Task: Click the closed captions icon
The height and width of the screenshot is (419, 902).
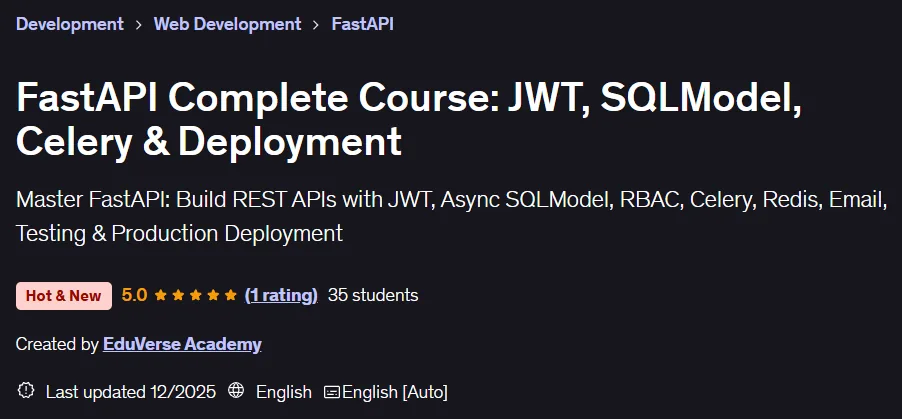Action: click(331, 392)
